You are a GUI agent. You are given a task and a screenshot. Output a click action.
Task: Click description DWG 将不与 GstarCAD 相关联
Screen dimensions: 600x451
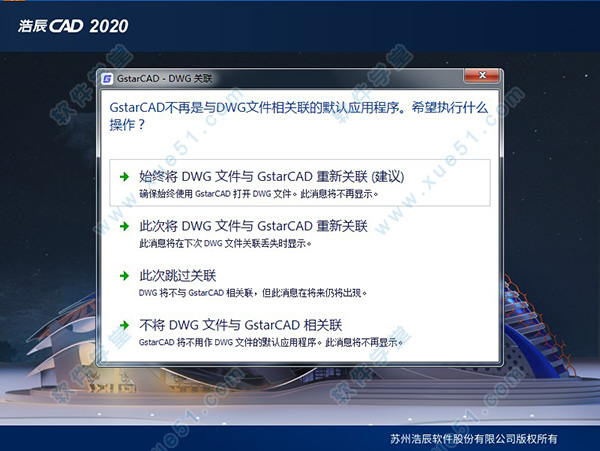click(253, 293)
